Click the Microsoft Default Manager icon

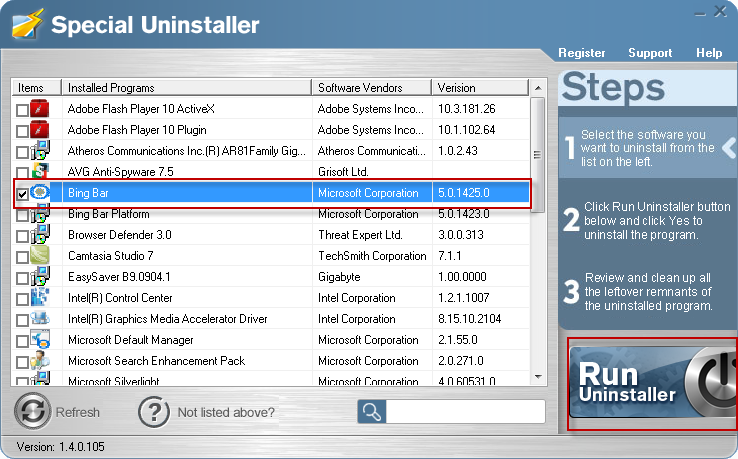coord(40,339)
